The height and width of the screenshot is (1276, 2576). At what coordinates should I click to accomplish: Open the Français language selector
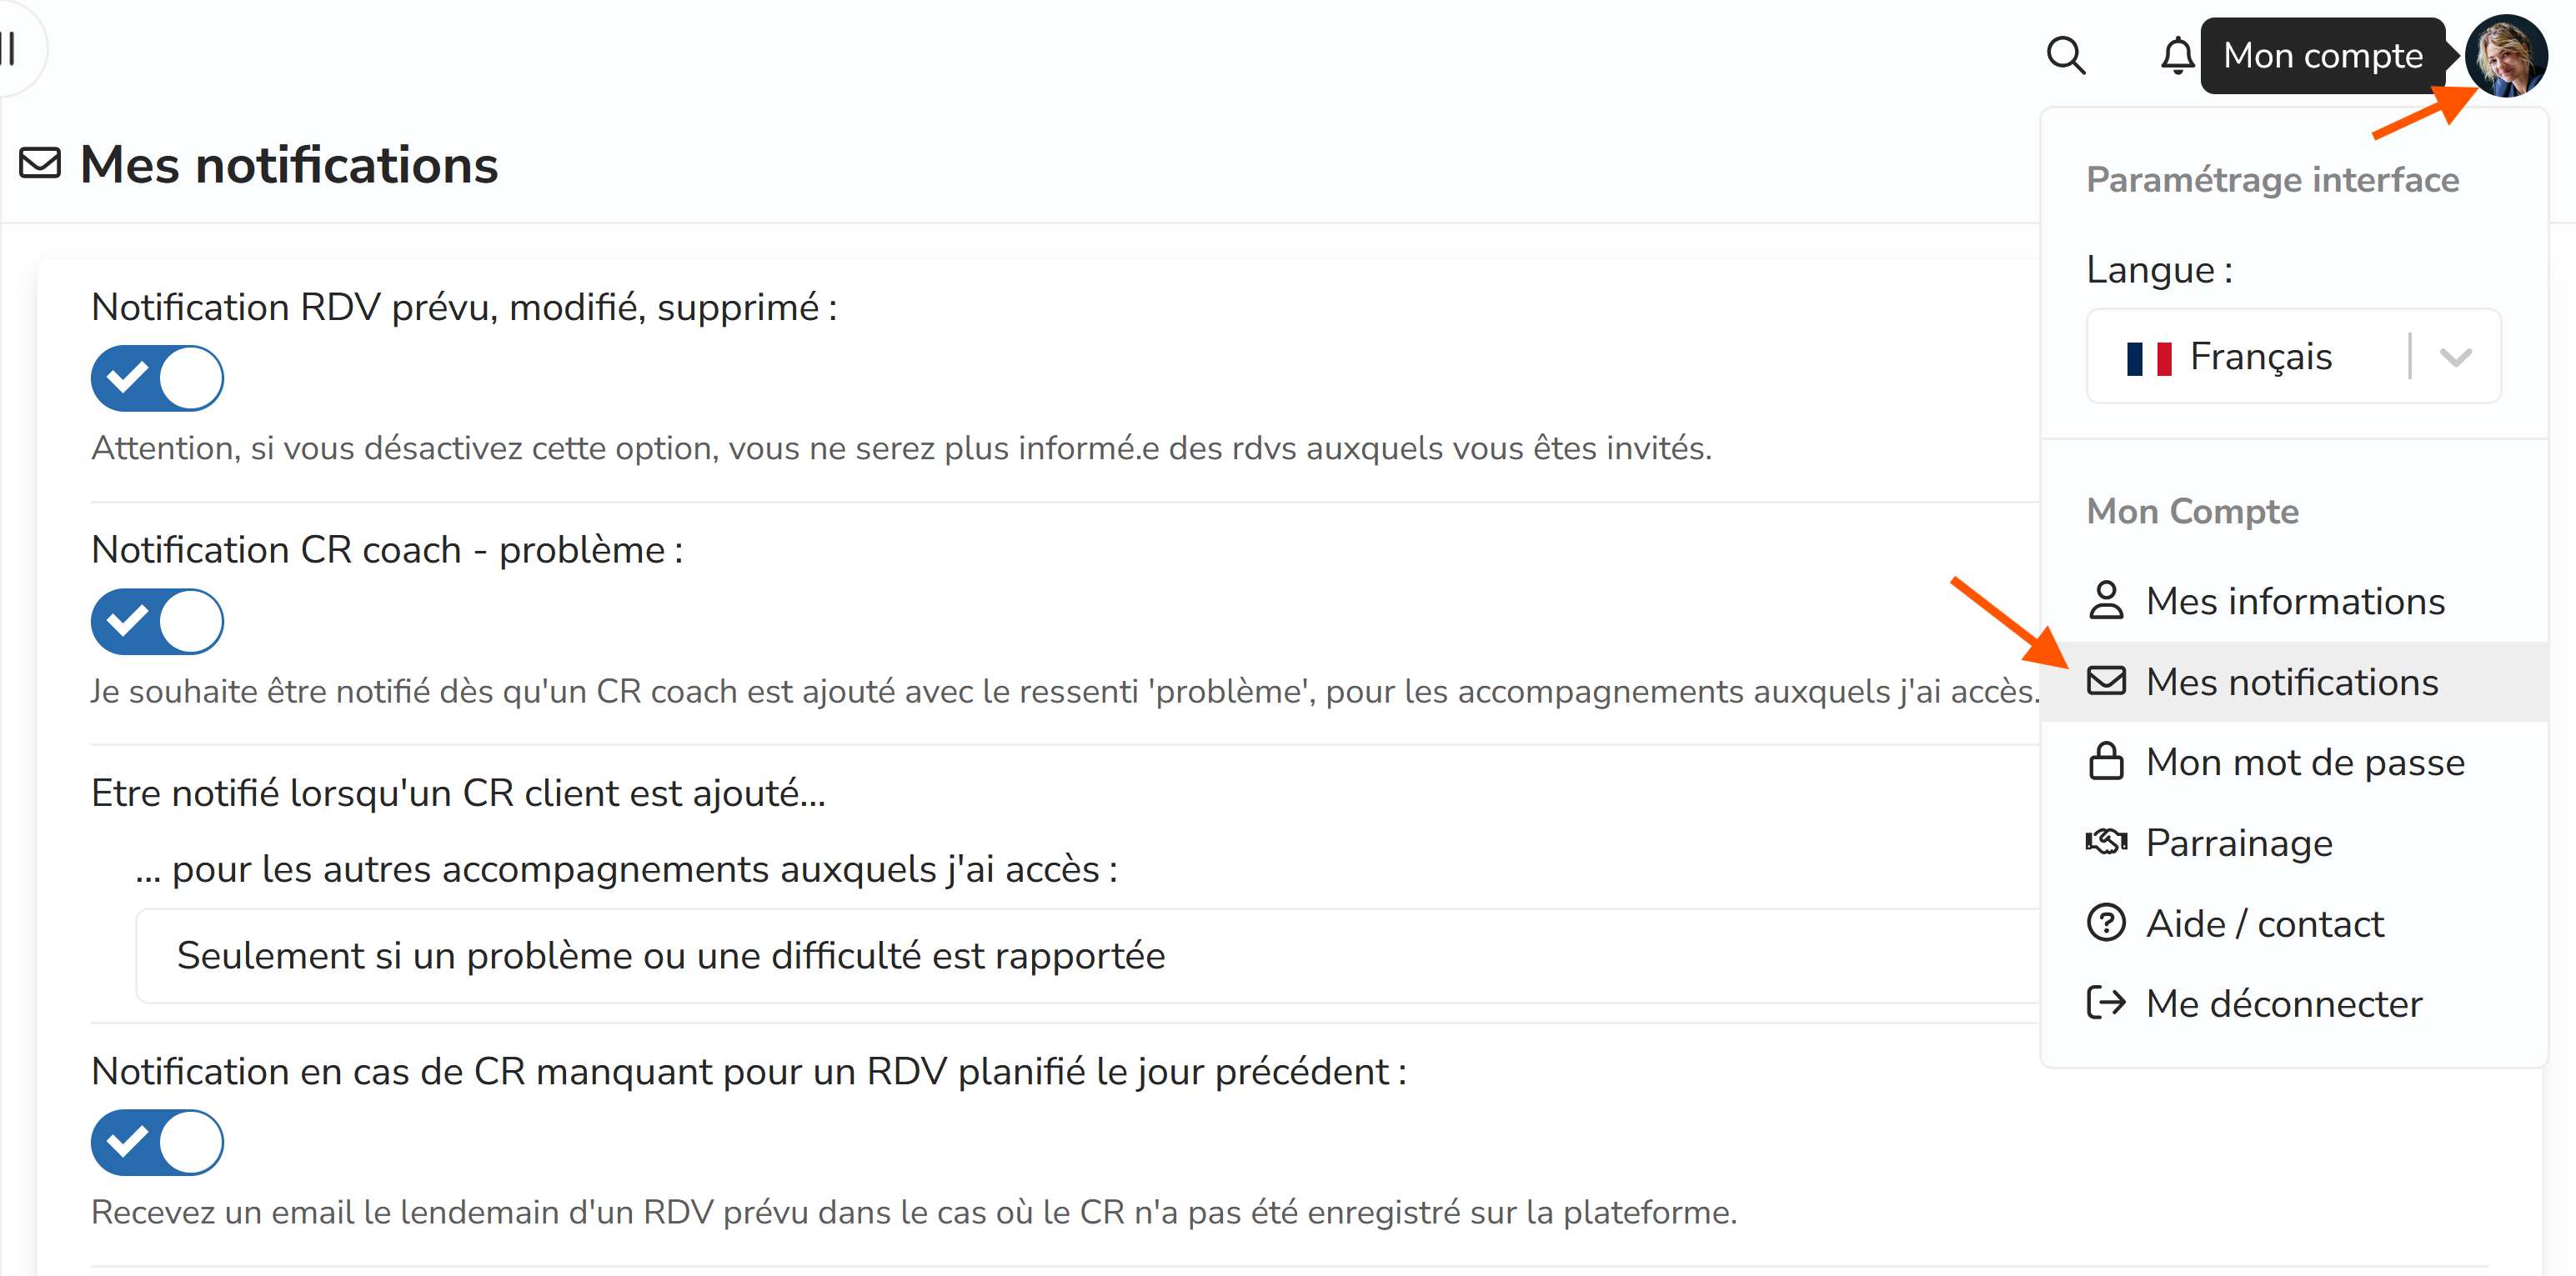pos(2293,357)
